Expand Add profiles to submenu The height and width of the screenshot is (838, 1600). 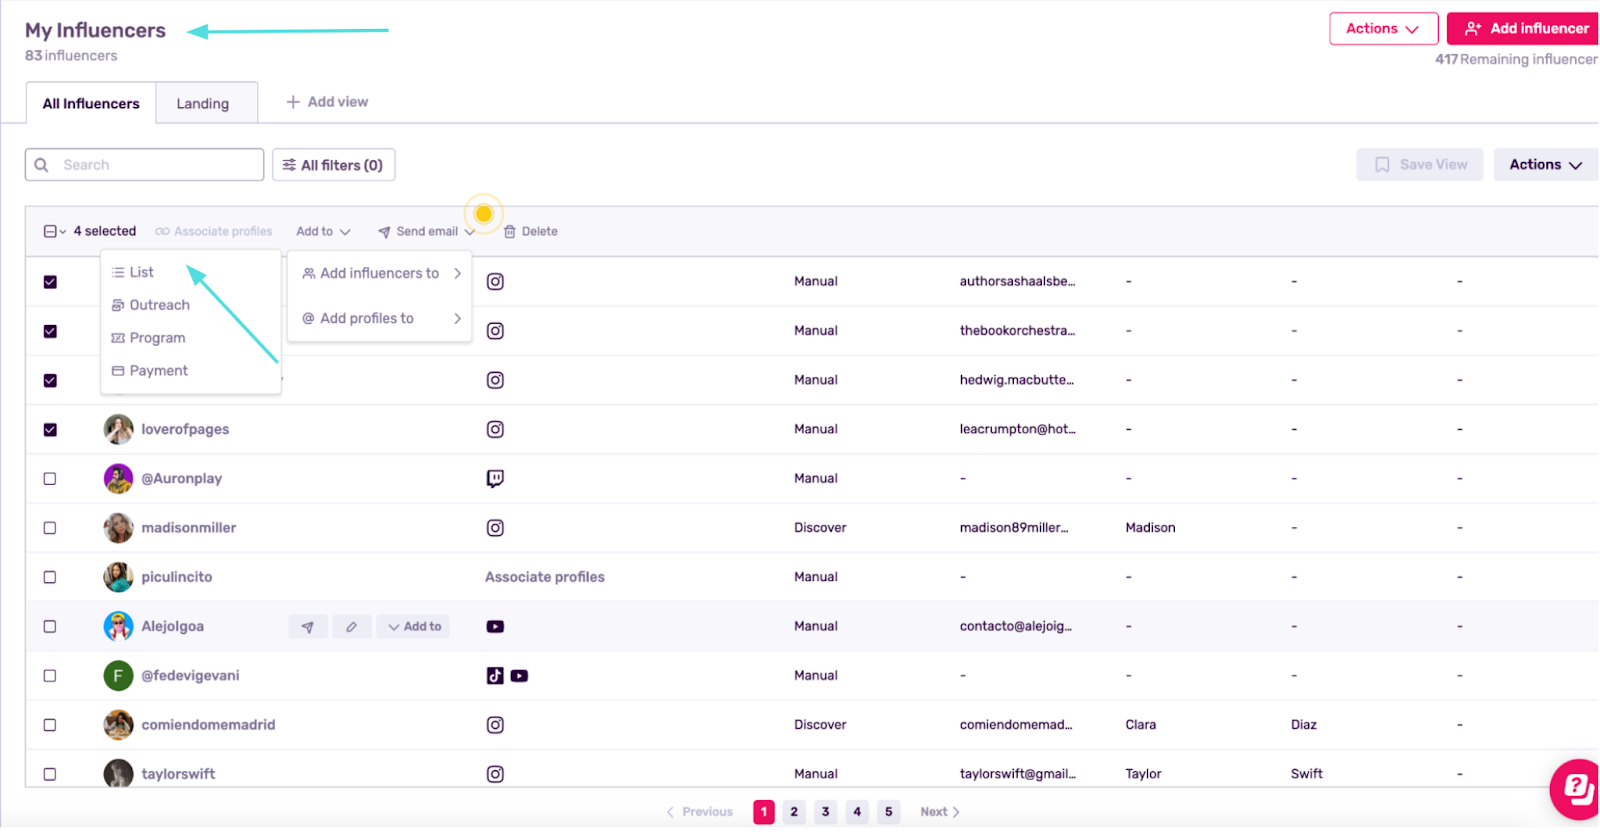pos(380,318)
